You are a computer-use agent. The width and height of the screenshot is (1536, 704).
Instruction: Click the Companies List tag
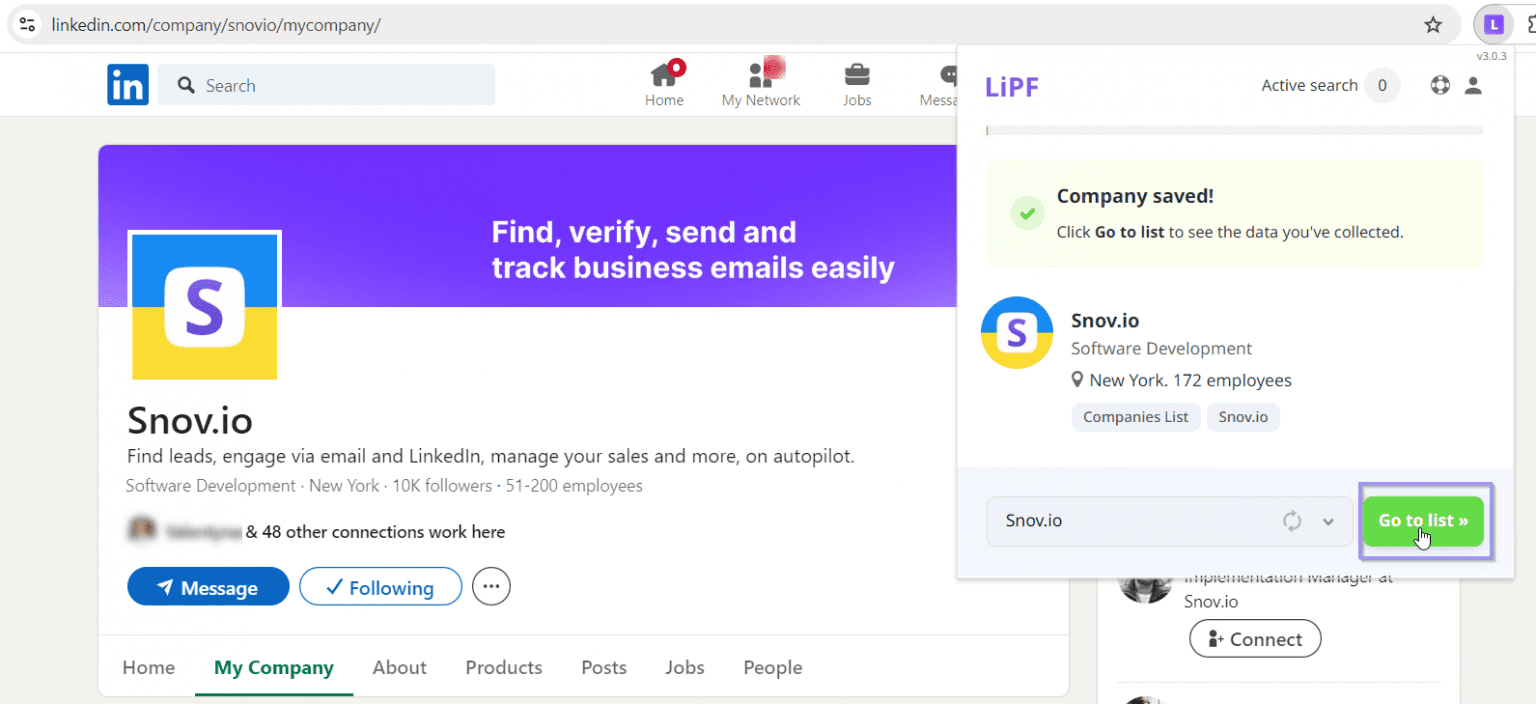[1135, 417]
